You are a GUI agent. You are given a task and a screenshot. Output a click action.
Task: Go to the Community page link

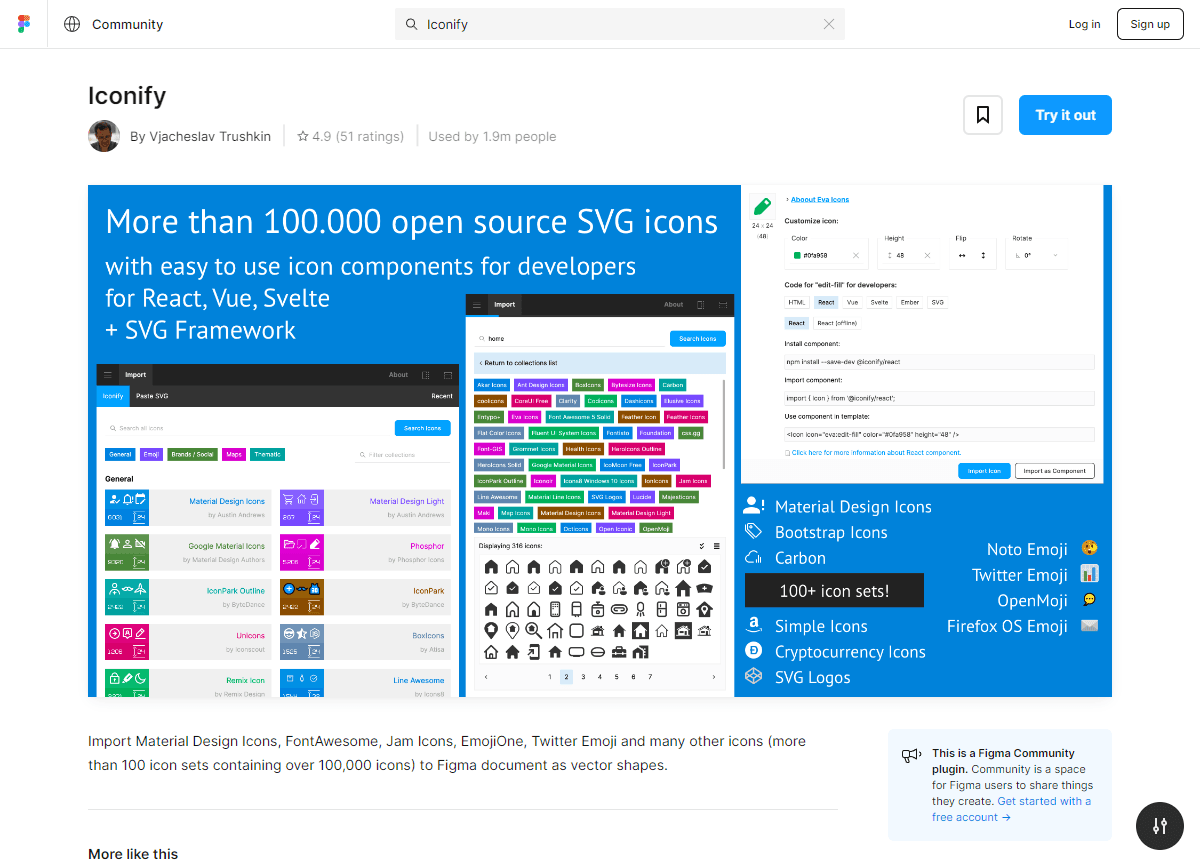pos(127,24)
